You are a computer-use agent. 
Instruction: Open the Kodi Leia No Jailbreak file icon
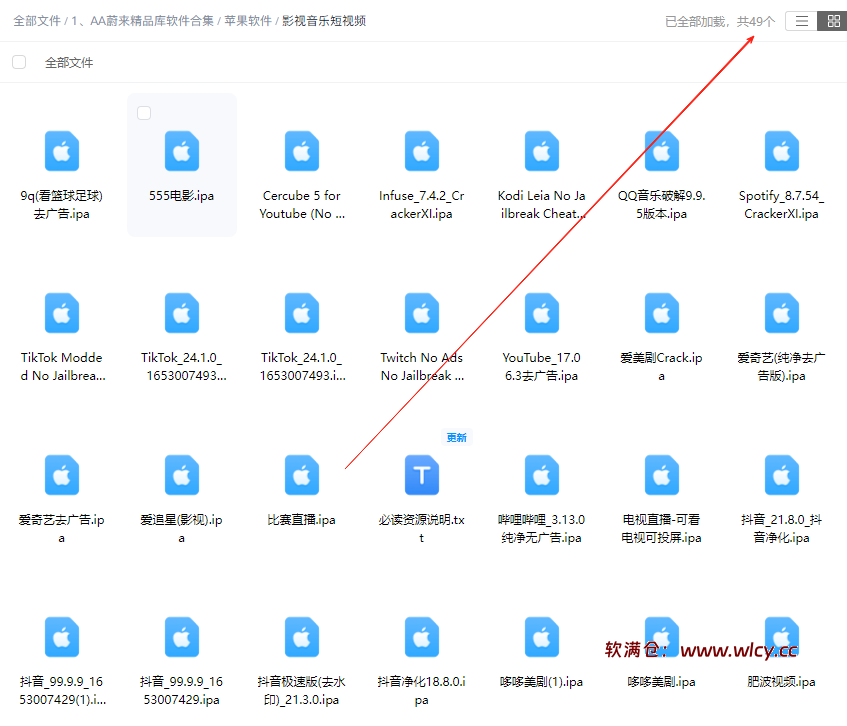click(542, 151)
